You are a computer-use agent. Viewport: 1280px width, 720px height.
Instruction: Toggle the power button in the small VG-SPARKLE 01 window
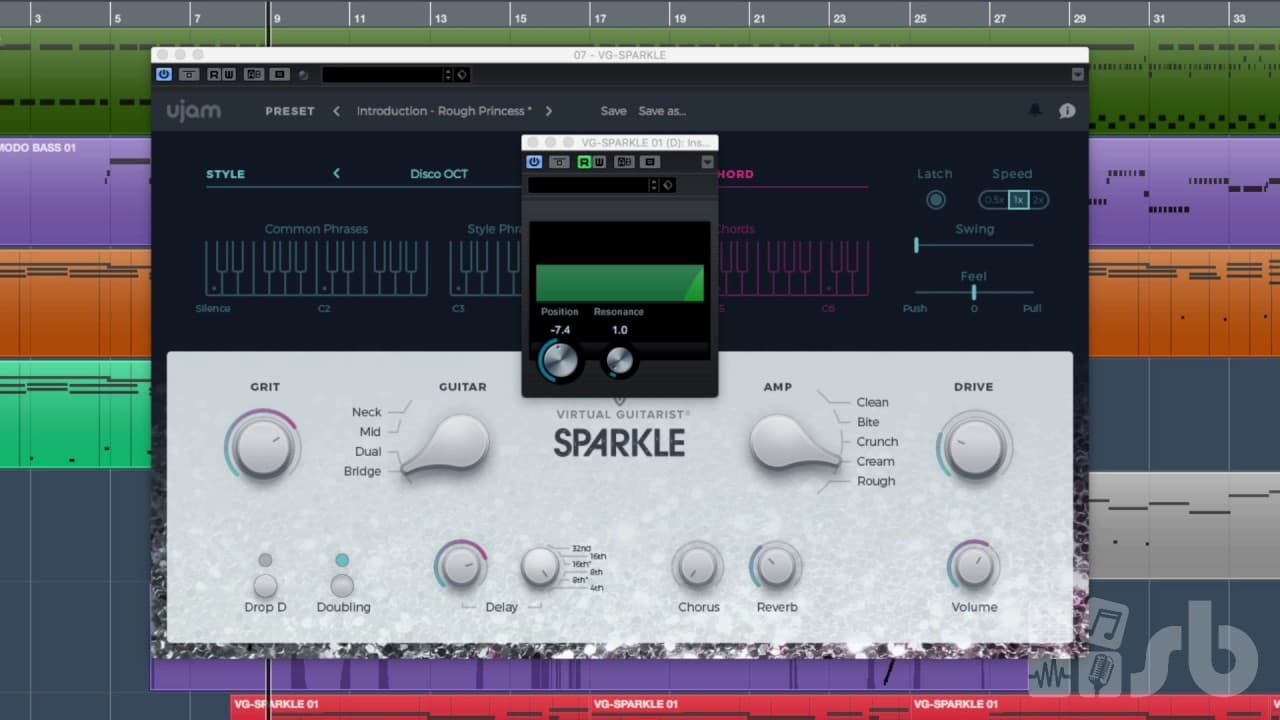pyautogui.click(x=534, y=162)
